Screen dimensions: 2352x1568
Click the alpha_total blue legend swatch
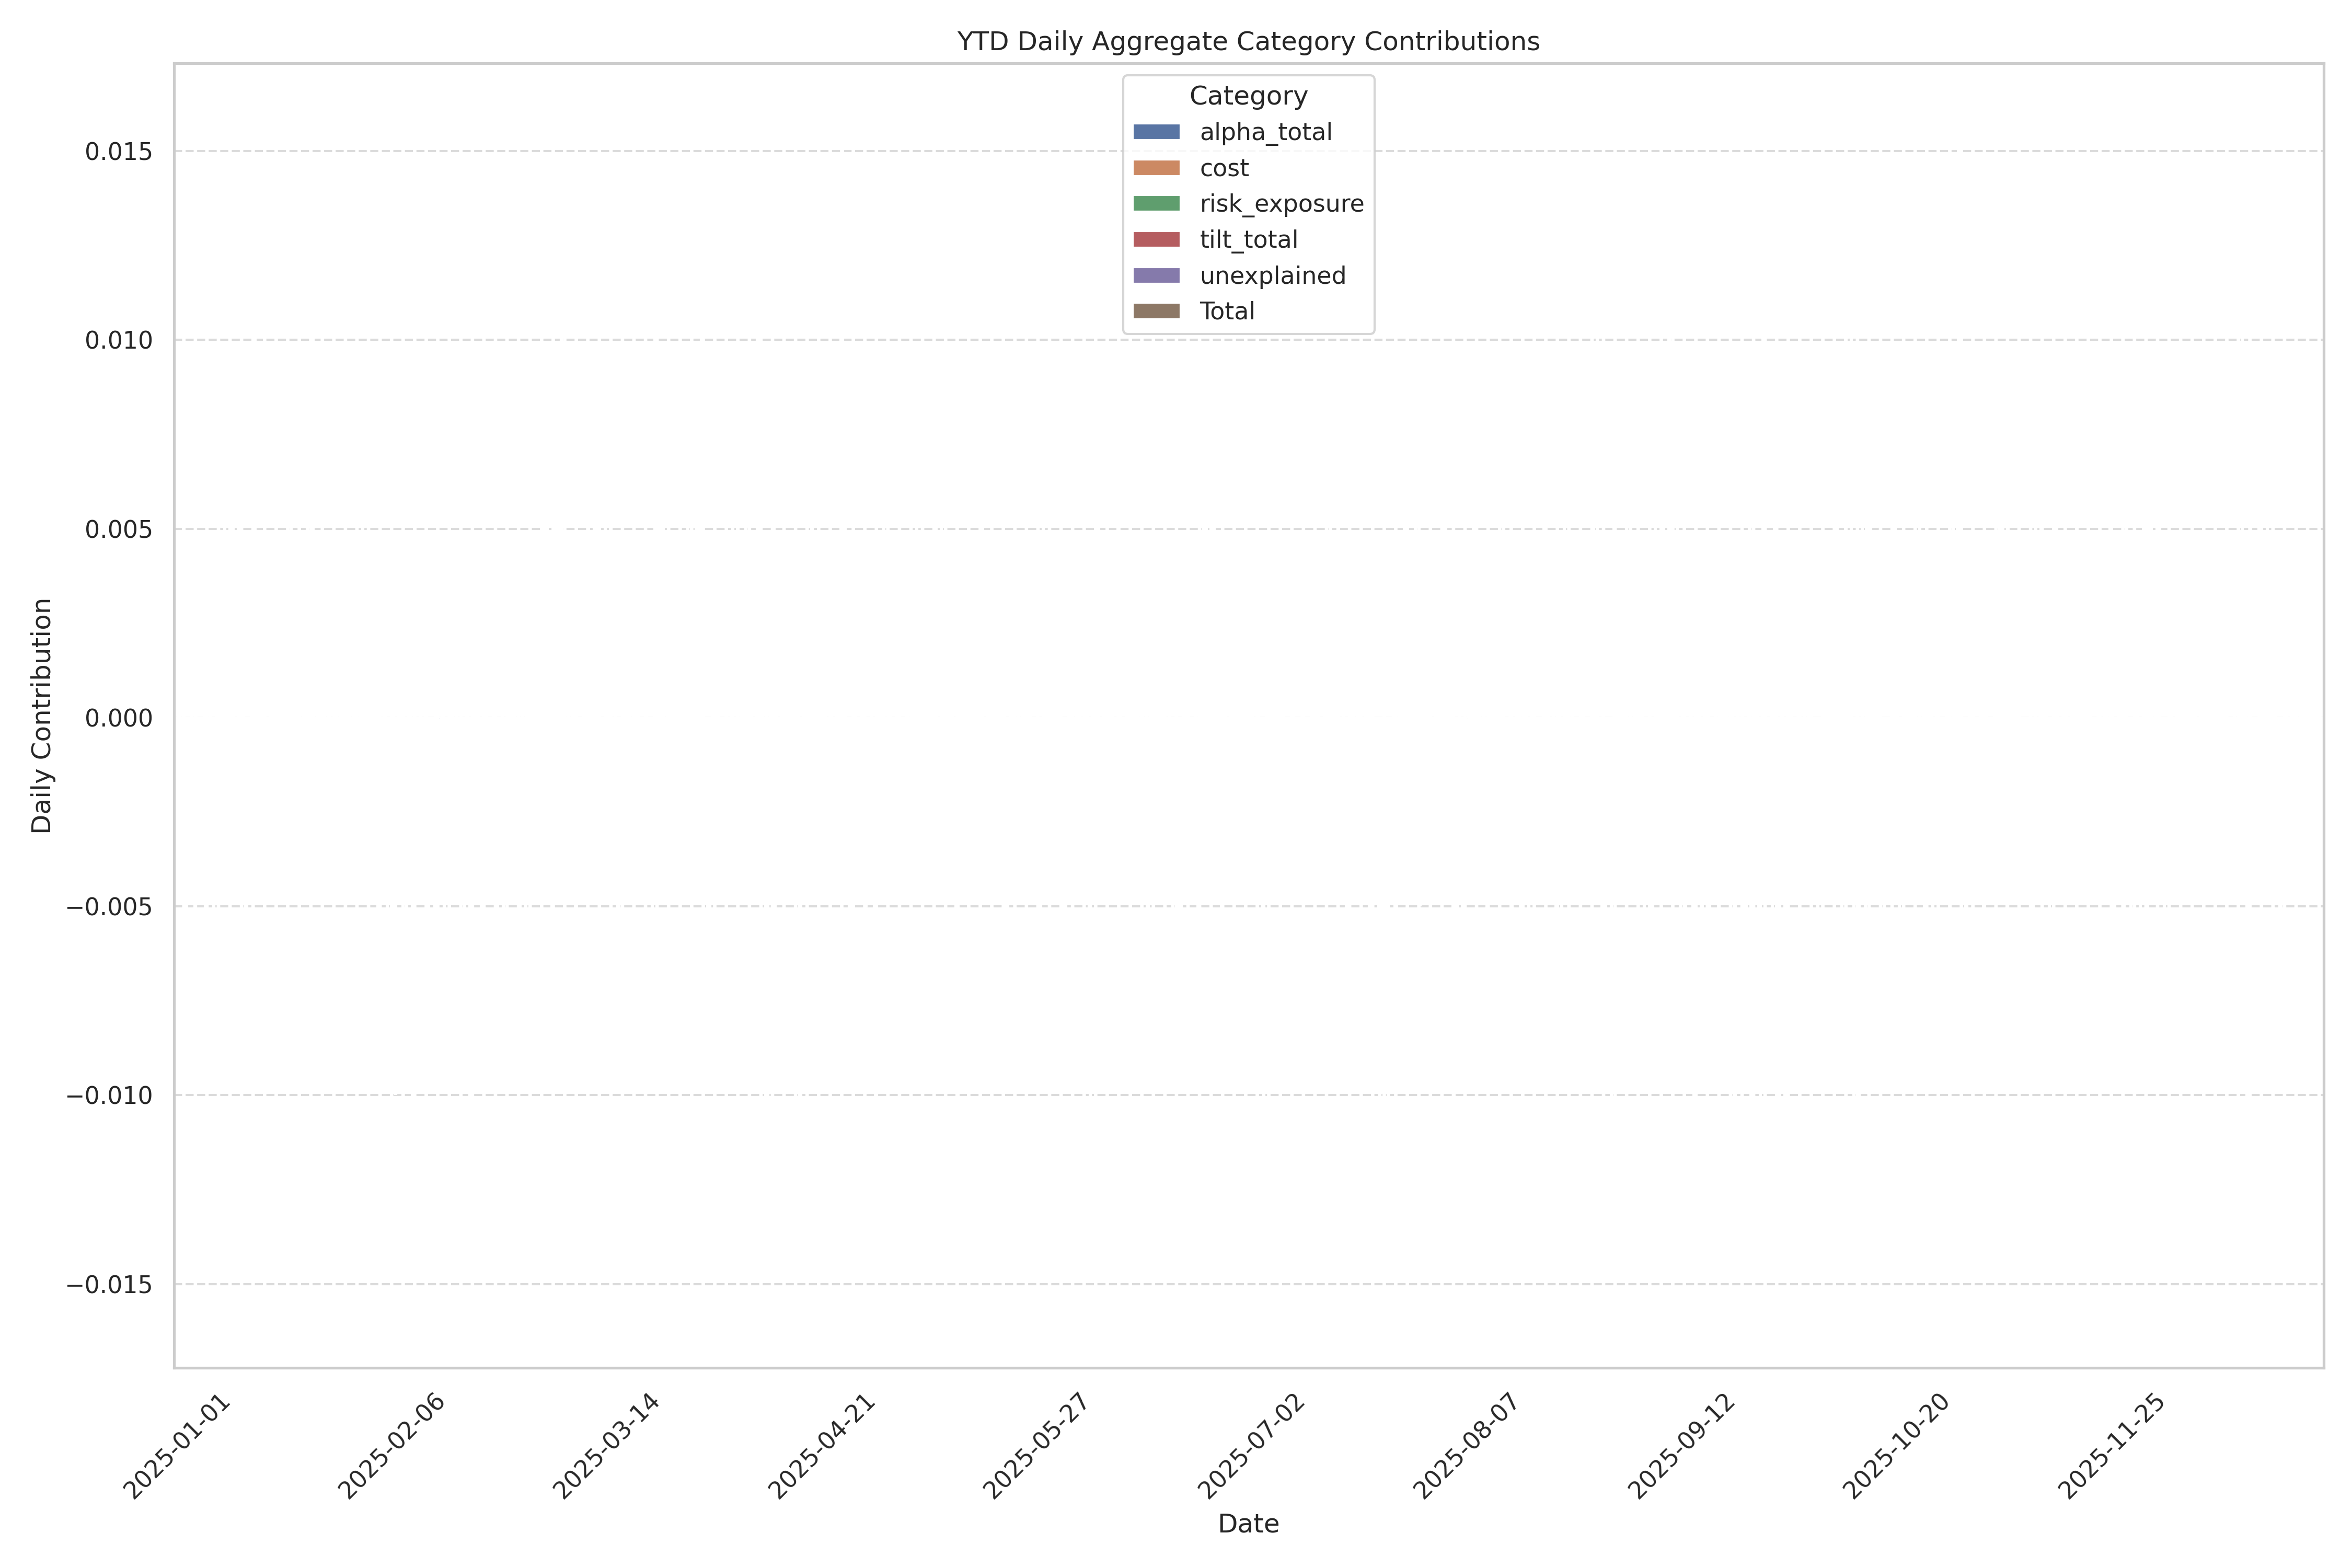coord(1156,132)
